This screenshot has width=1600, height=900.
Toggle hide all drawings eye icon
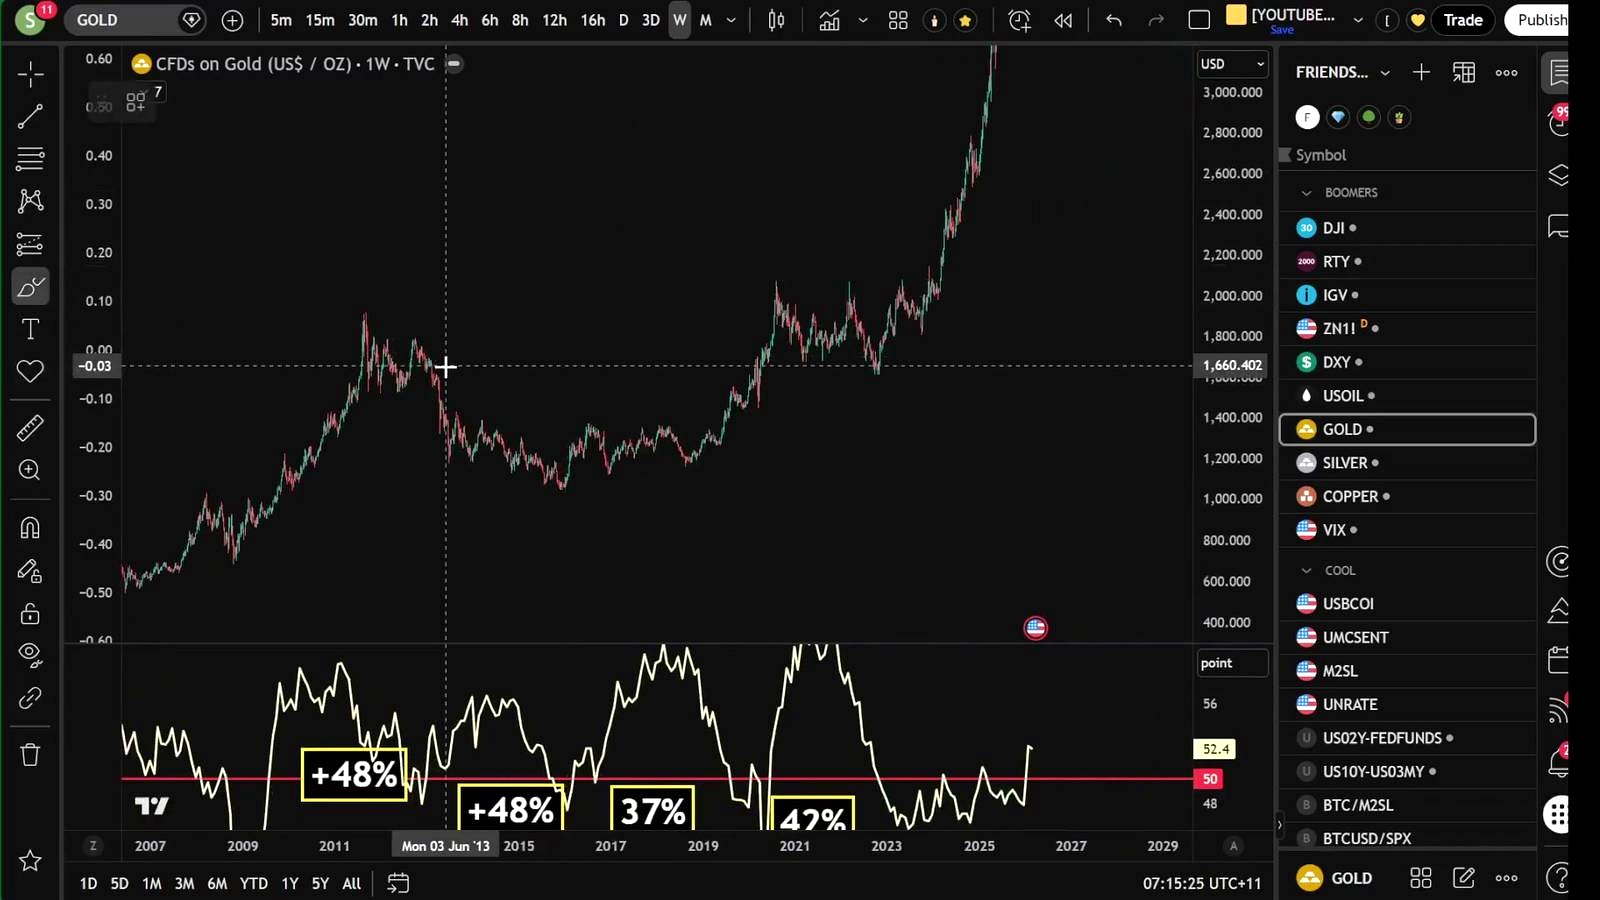[x=30, y=655]
